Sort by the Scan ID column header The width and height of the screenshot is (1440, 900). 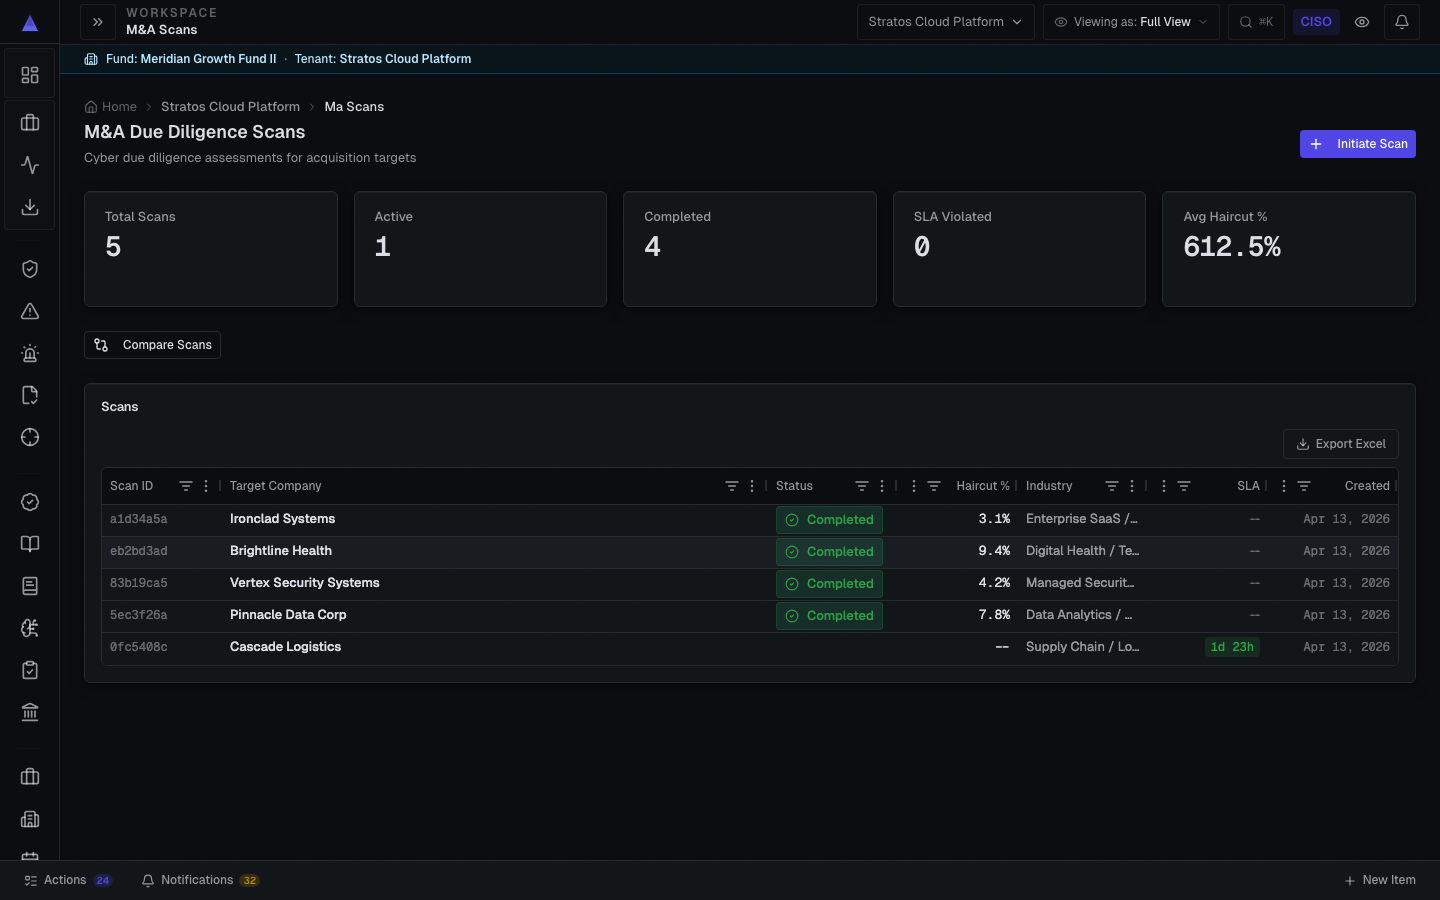[132, 486]
